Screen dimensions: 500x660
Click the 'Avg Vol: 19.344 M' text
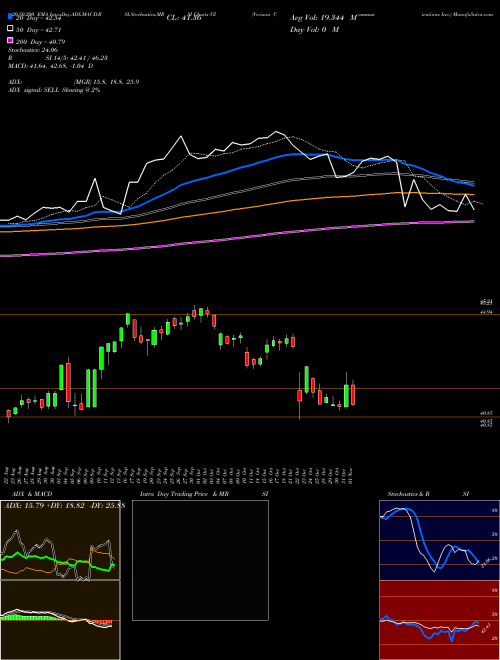pos(324,18)
